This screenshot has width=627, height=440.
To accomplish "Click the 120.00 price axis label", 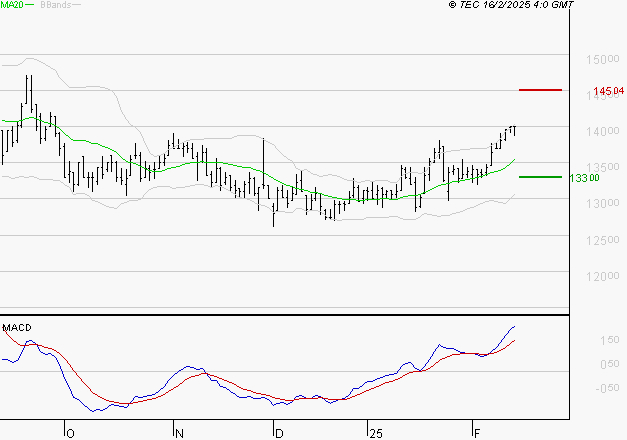I will [x=602, y=276].
